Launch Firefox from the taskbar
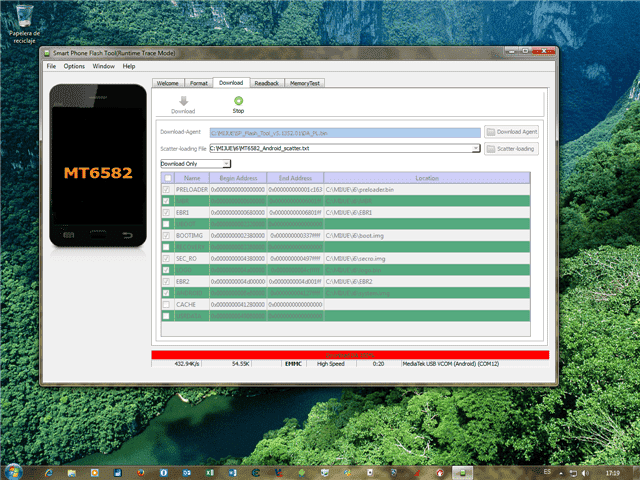The height and width of the screenshot is (480, 640). [141, 473]
